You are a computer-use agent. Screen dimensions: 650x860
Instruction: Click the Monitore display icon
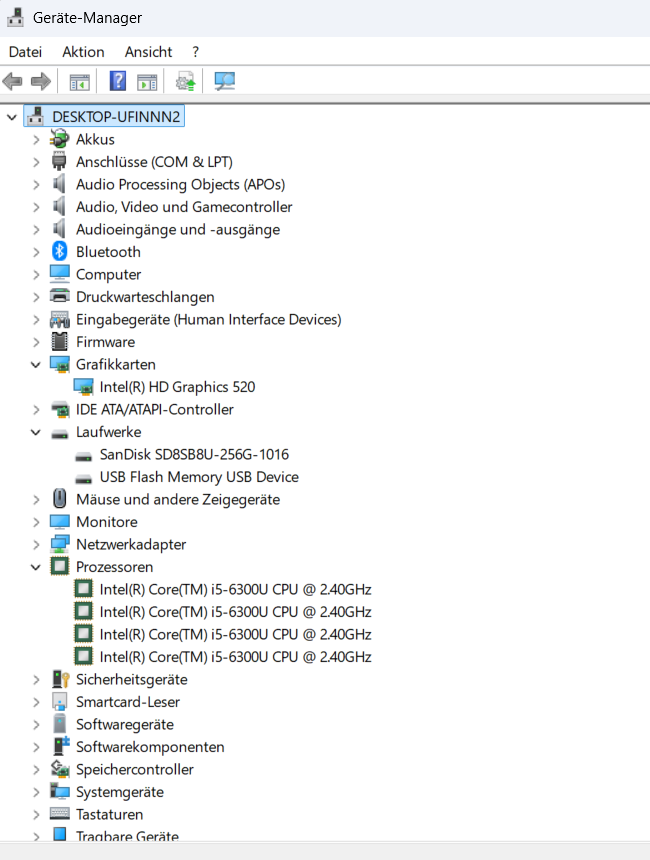click(x=59, y=521)
